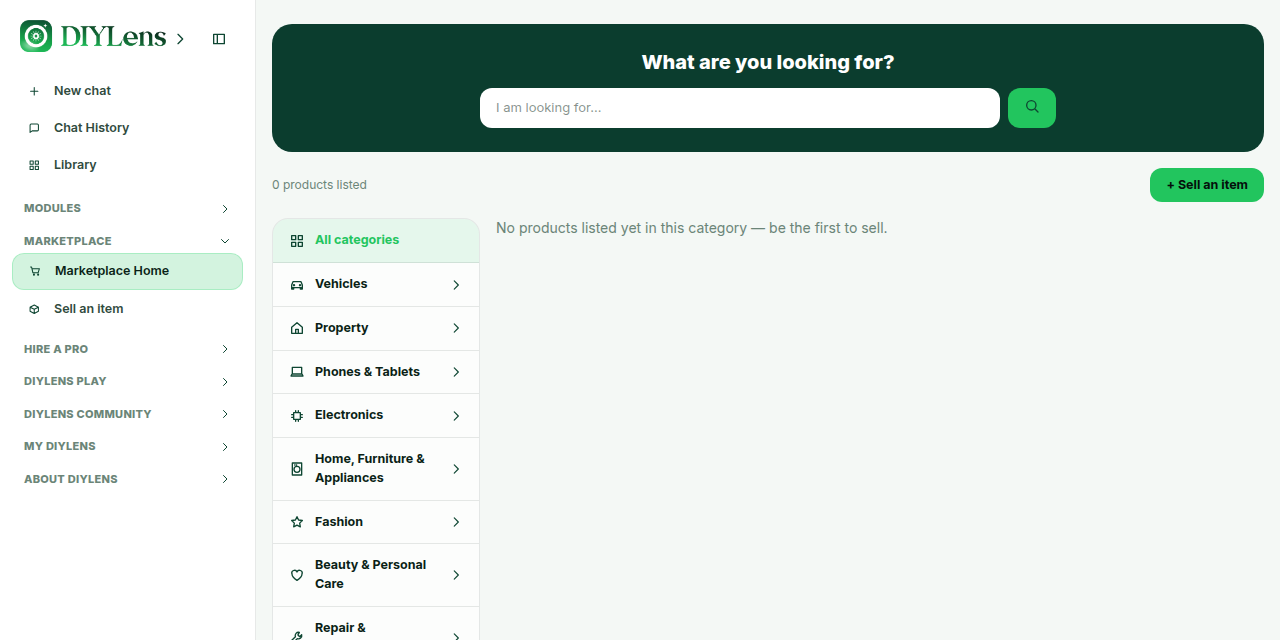The height and width of the screenshot is (640, 1280).
Task: Click the 'No products listed yet' message
Action: (x=692, y=228)
